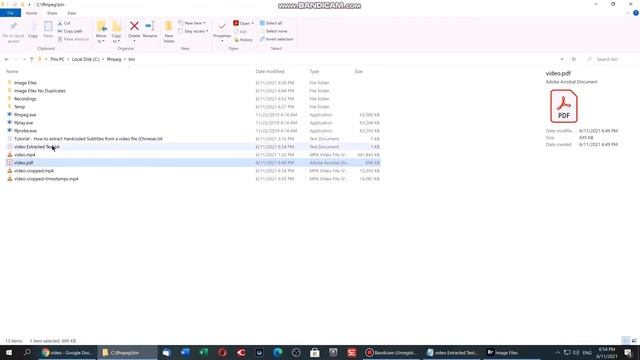Open the Easy access dropdown
Screen dimensions: 640x360
(x=193, y=31)
